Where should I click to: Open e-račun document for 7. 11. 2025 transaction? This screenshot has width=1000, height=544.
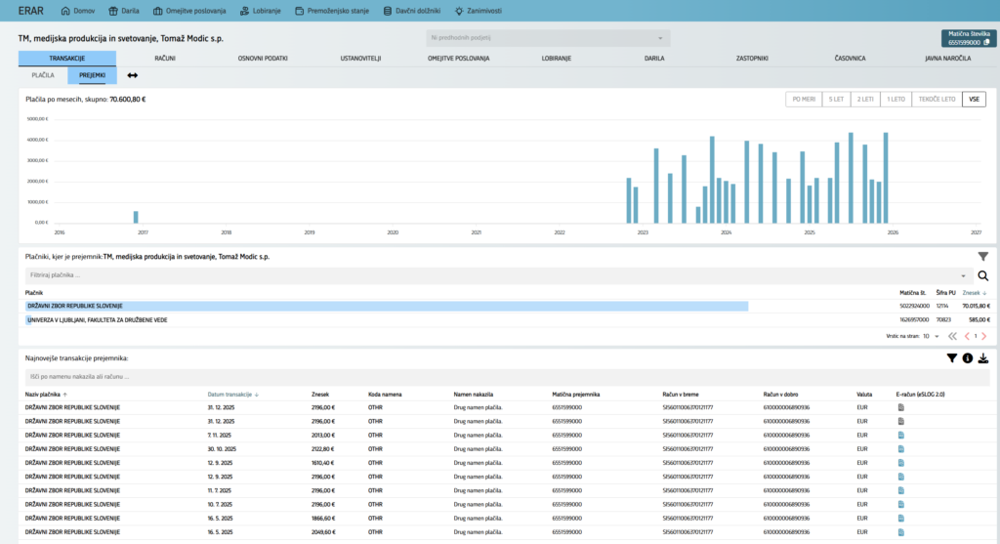[x=901, y=435]
